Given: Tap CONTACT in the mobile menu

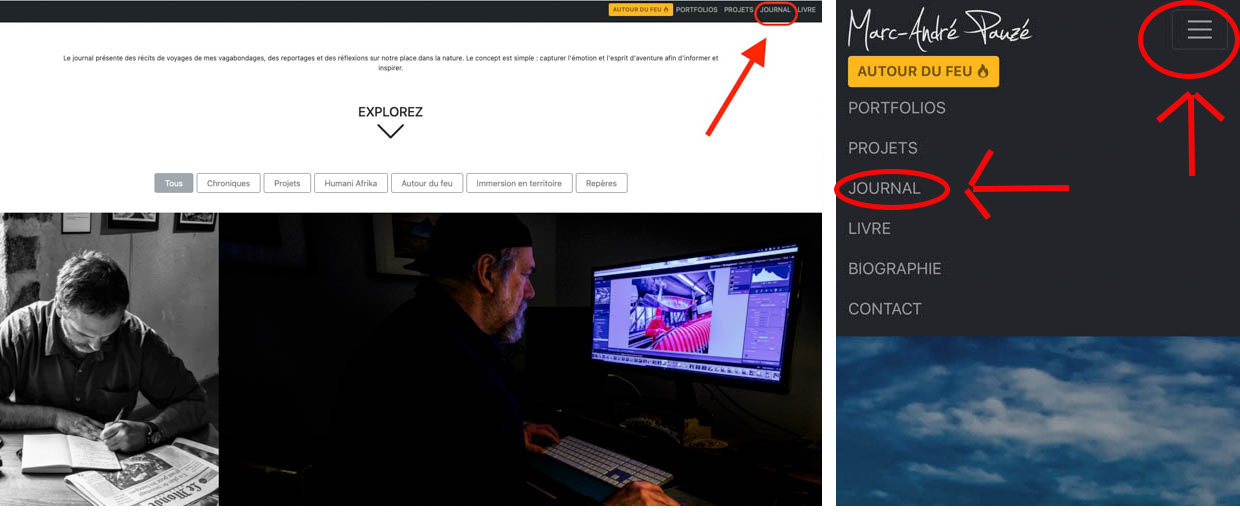Looking at the screenshot, I should point(884,309).
